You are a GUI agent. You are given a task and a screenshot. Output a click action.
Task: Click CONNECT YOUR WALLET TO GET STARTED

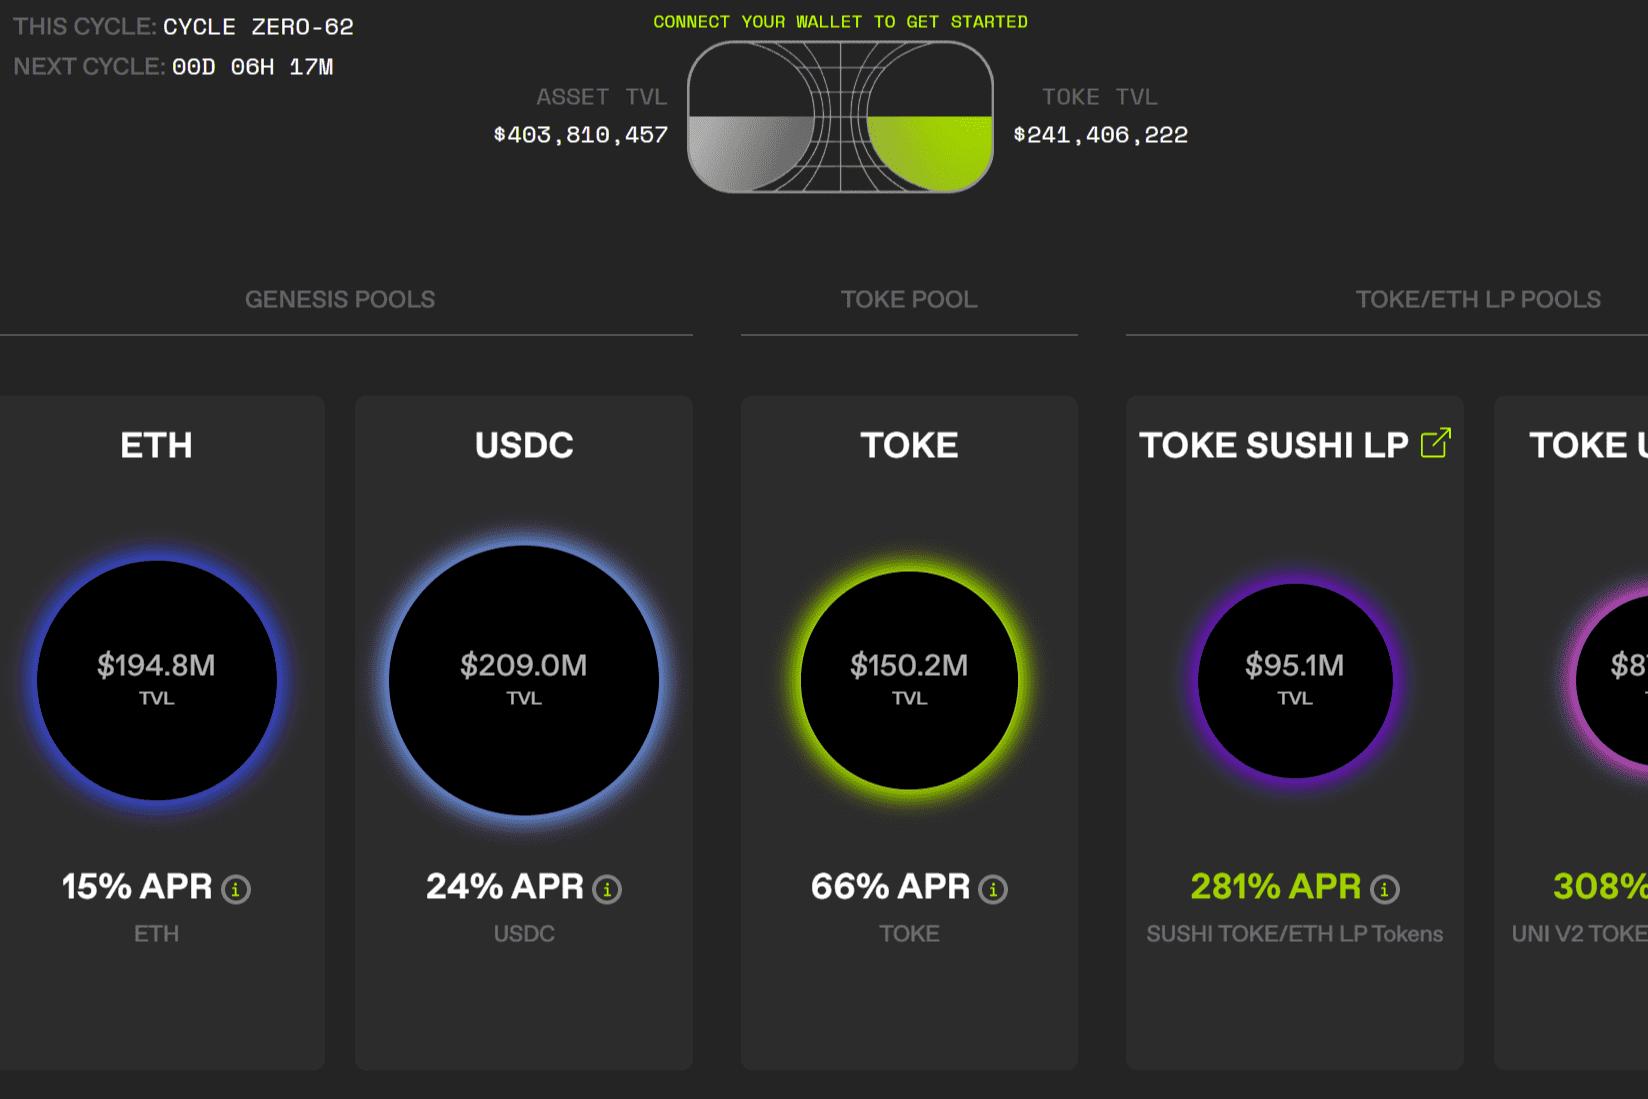(840, 21)
